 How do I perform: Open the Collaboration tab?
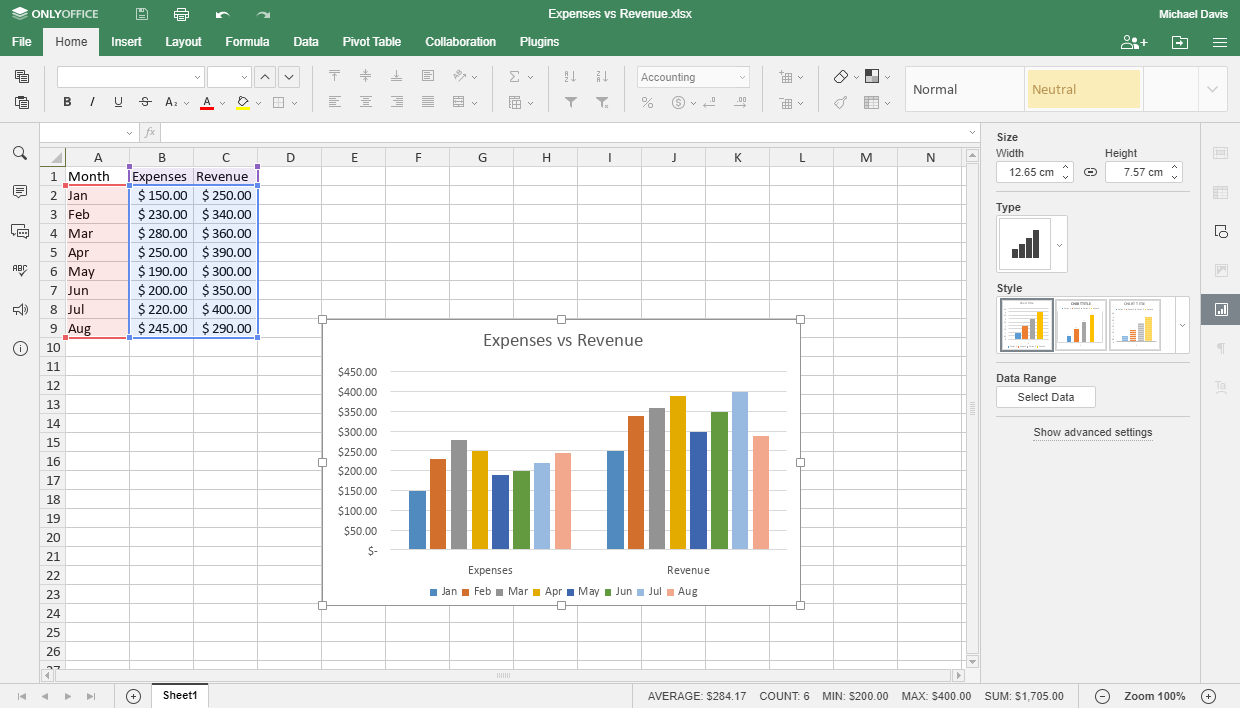pyautogui.click(x=460, y=42)
